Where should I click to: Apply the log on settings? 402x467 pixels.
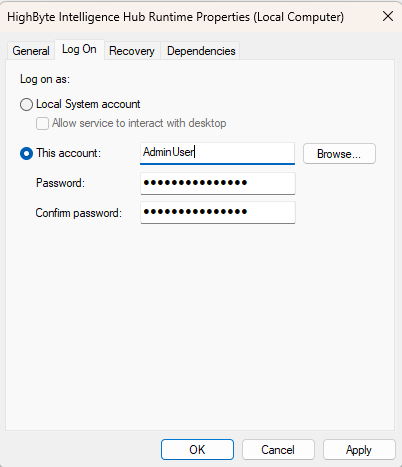(x=359, y=450)
